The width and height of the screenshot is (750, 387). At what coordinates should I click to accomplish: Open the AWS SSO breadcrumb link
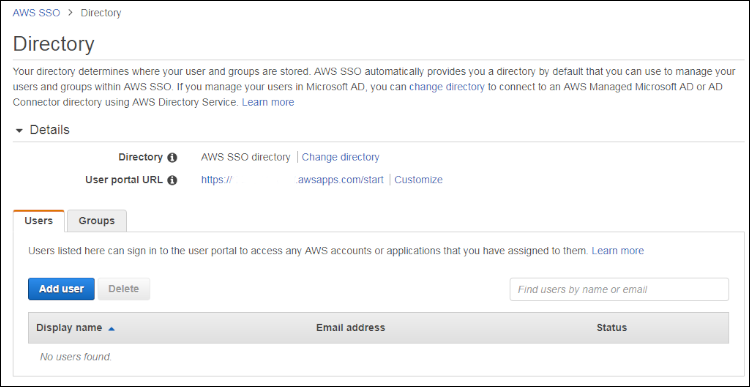[x=36, y=13]
